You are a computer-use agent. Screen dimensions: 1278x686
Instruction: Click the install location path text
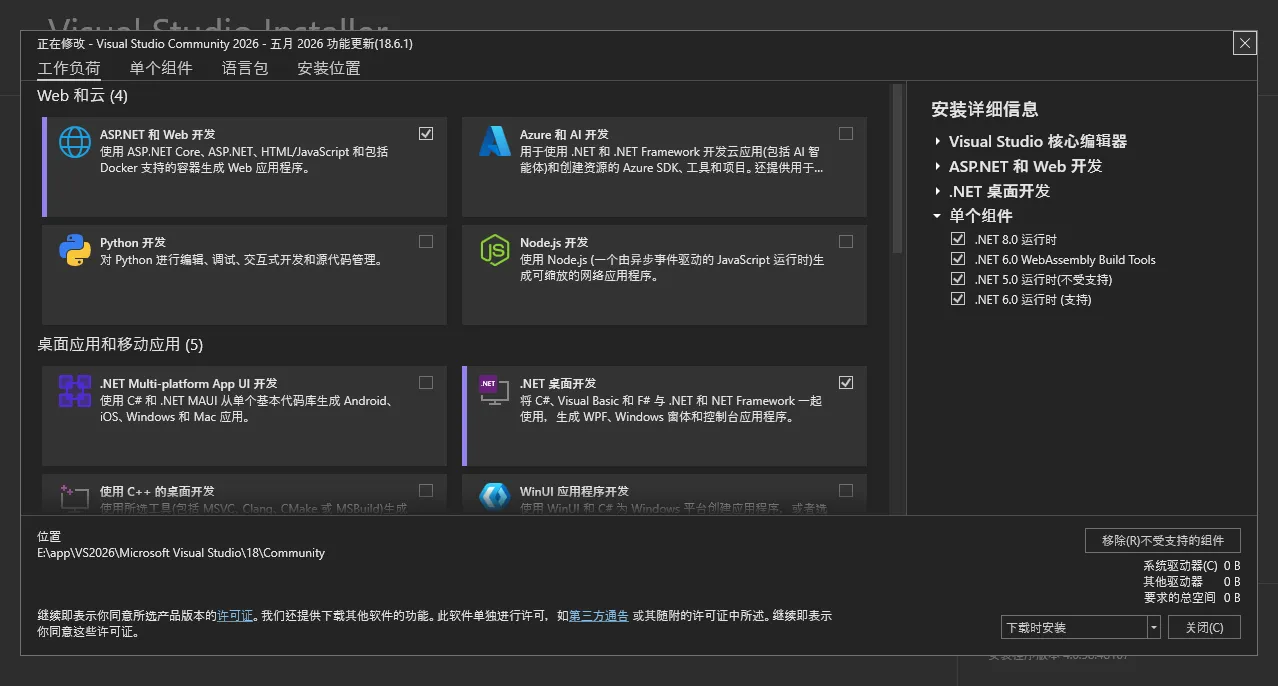(181, 553)
